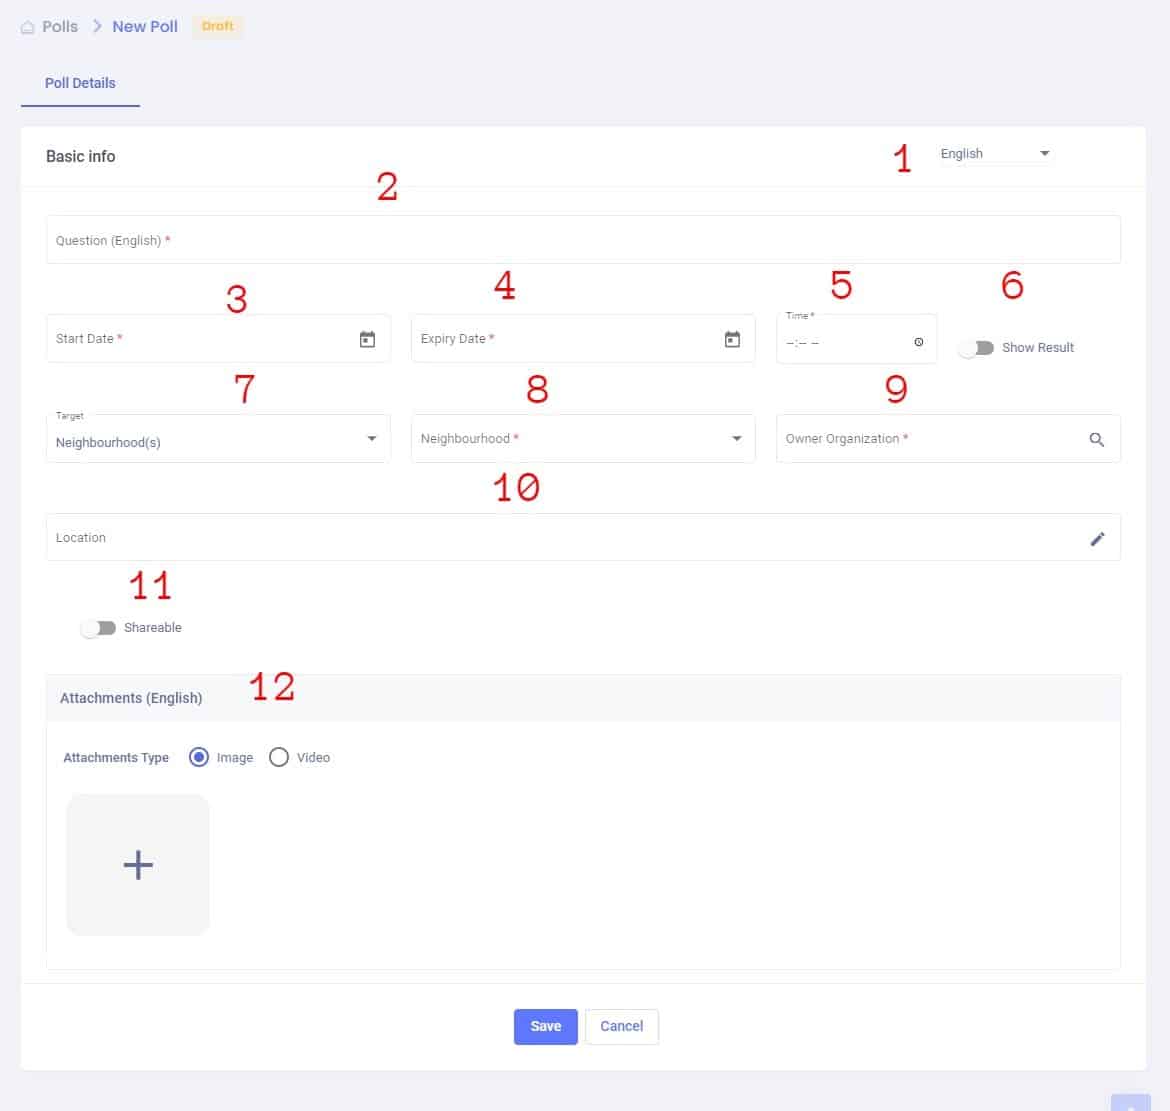The image size is (1170, 1111).
Task: Click the clock icon in Time field
Action: click(x=918, y=342)
